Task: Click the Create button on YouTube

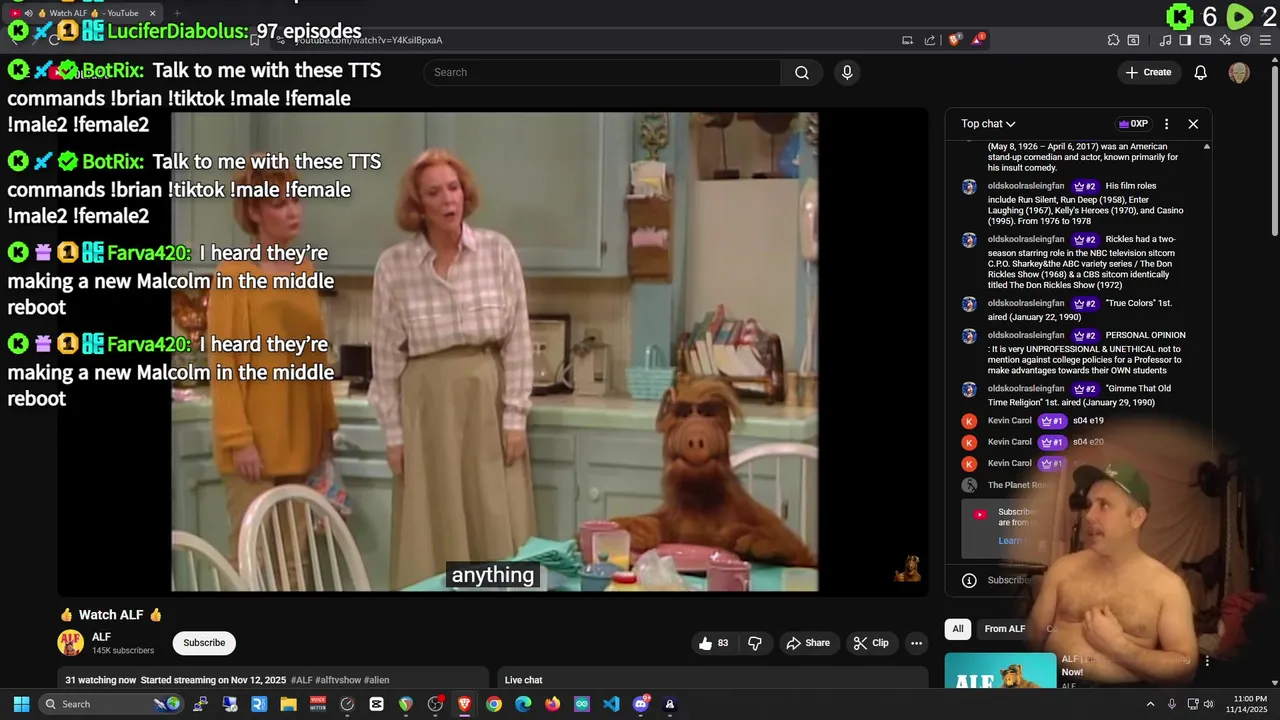Action: [x=1148, y=72]
